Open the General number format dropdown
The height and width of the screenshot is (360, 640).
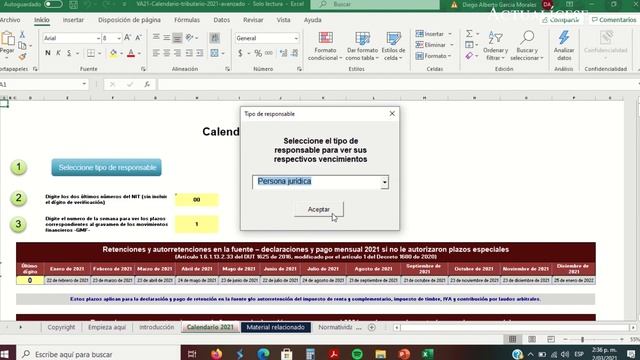click(x=296, y=38)
